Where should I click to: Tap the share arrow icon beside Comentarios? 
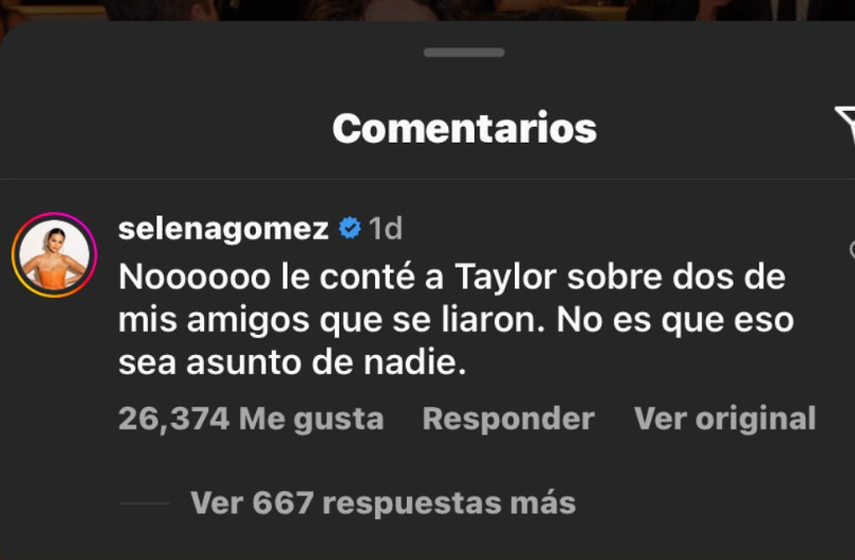845,124
